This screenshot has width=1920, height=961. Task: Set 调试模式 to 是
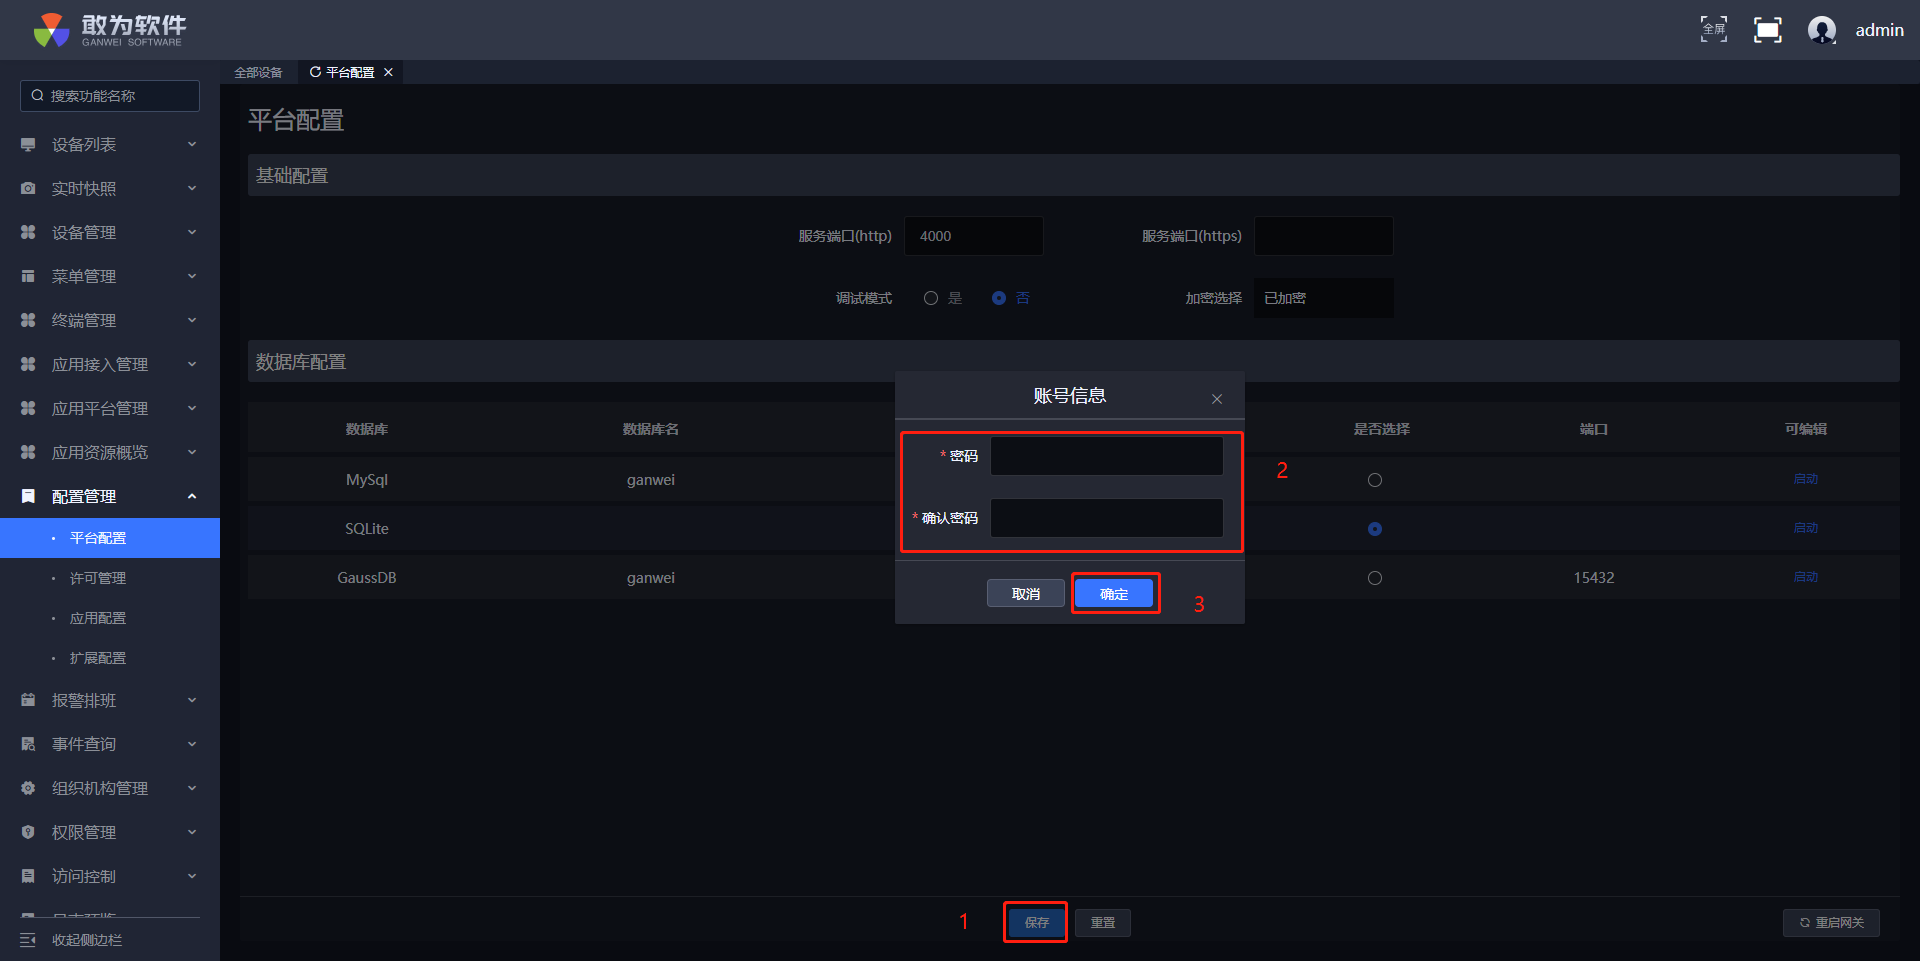[x=931, y=298]
